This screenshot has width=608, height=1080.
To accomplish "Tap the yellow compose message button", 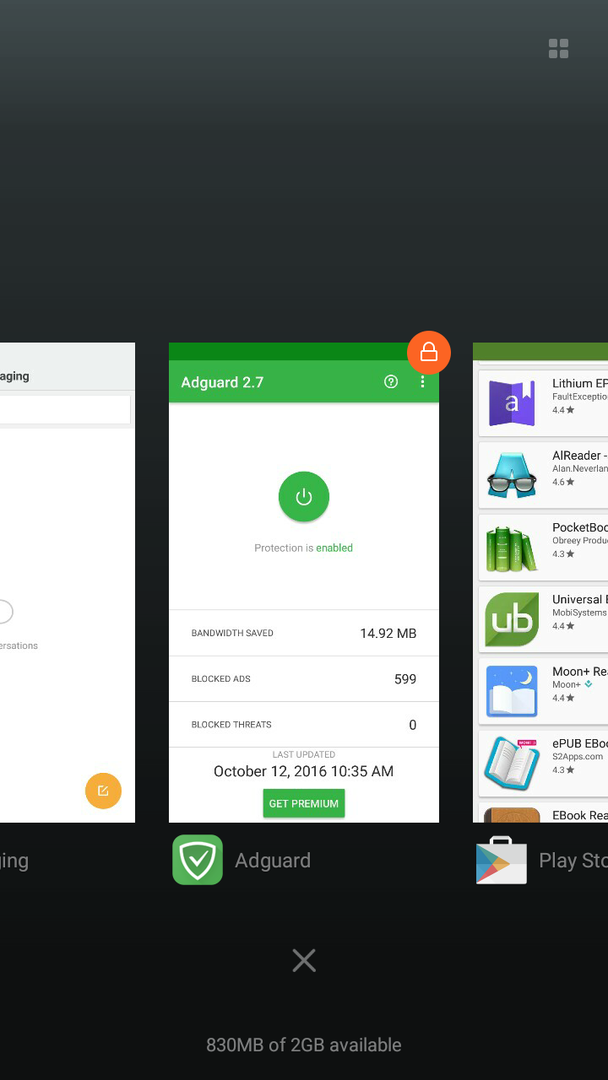I will [103, 791].
